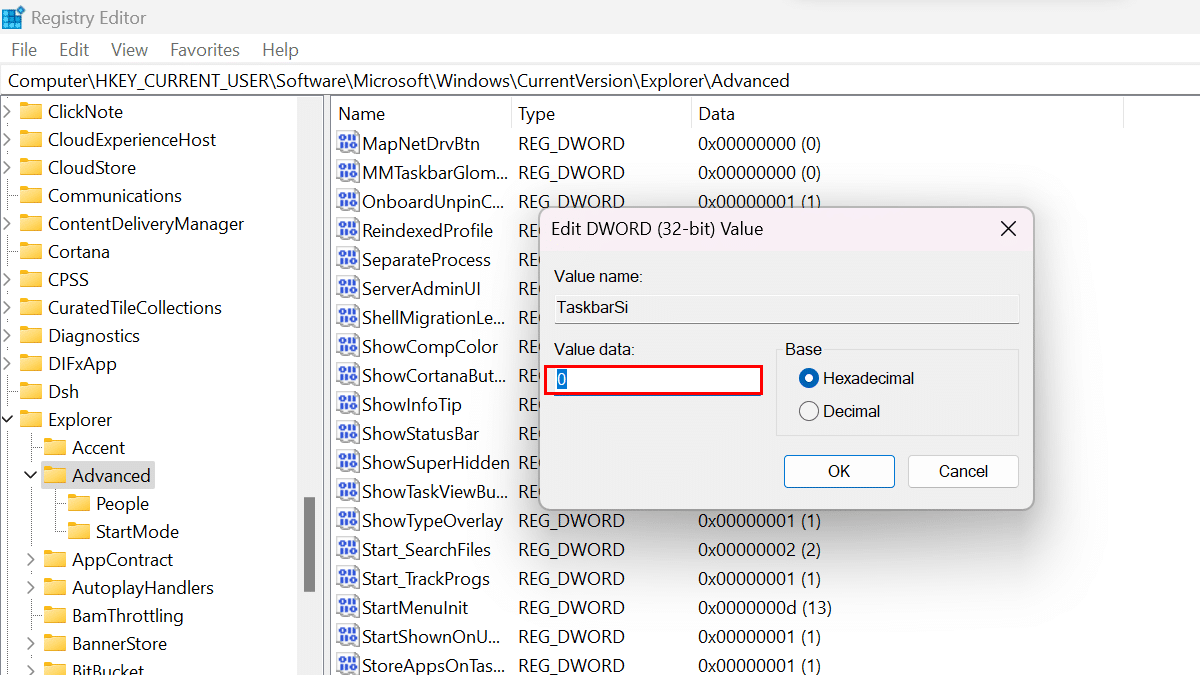Open the Edit menu
Image resolution: width=1200 pixels, height=675 pixels.
point(74,50)
